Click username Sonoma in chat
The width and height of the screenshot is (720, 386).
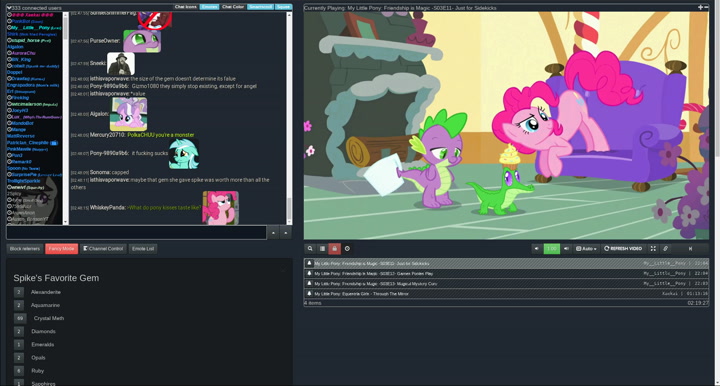tap(100, 173)
